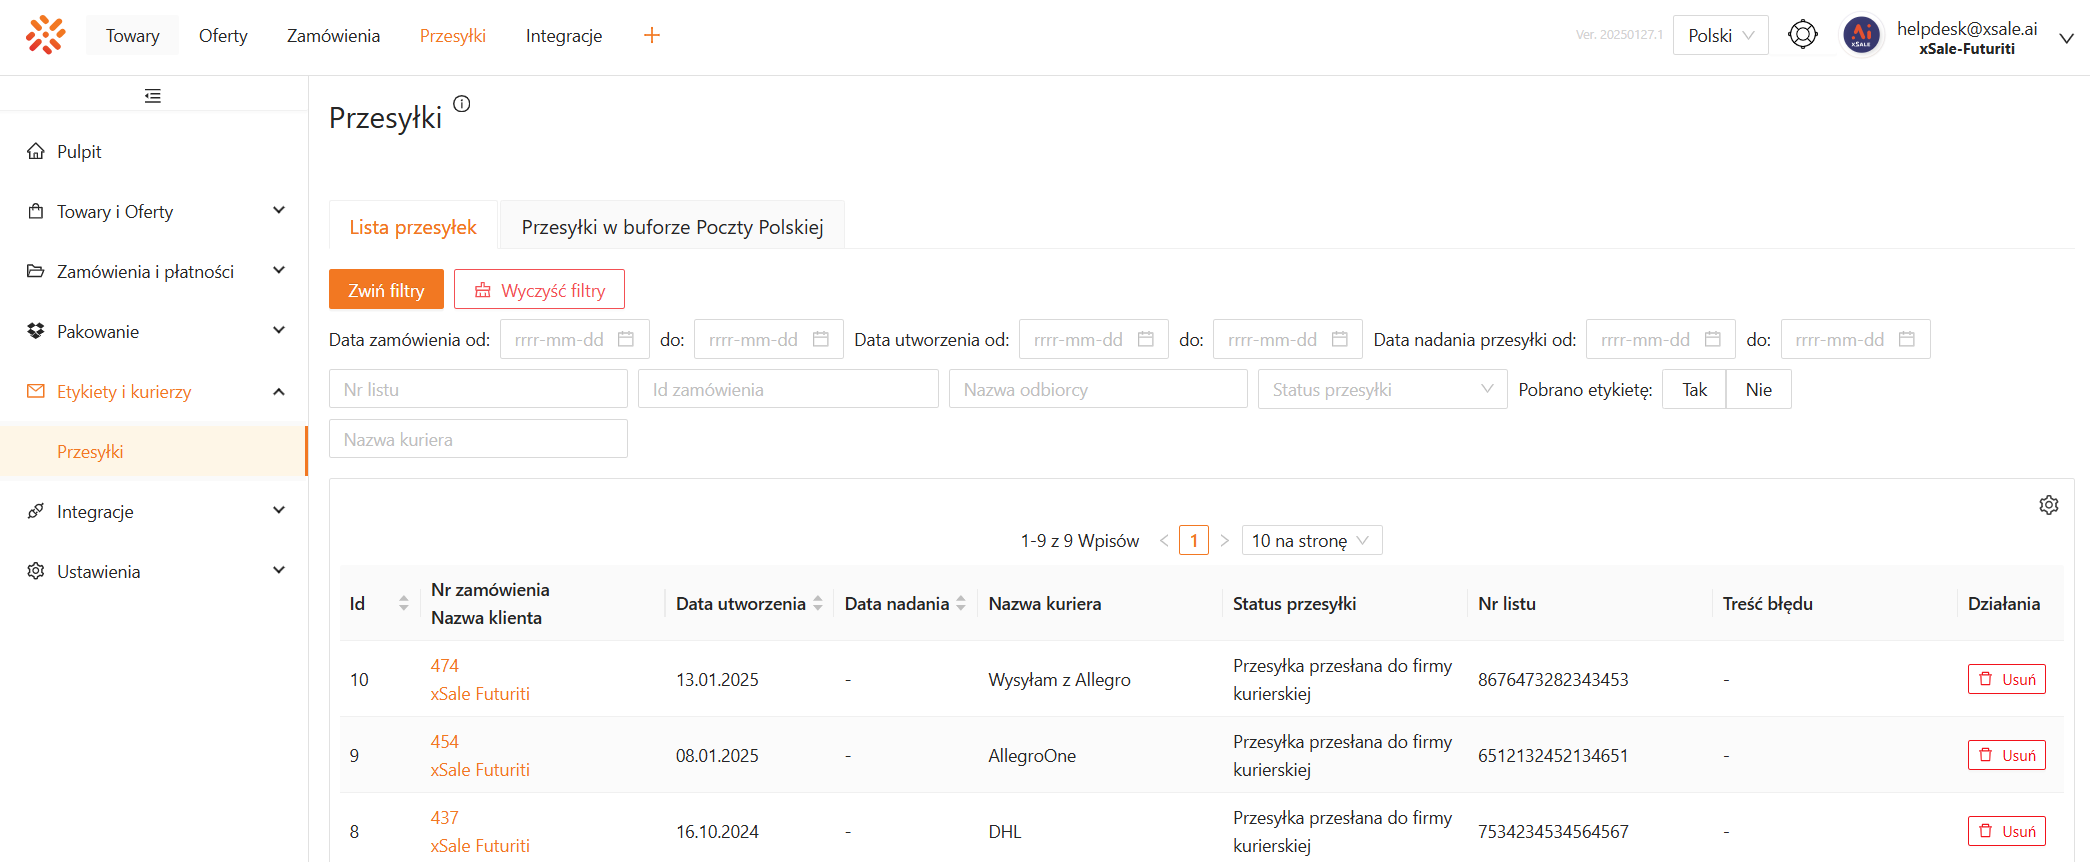This screenshot has width=2090, height=862.
Task: Select Tak for Pobrano etykietę
Action: [x=1694, y=390]
